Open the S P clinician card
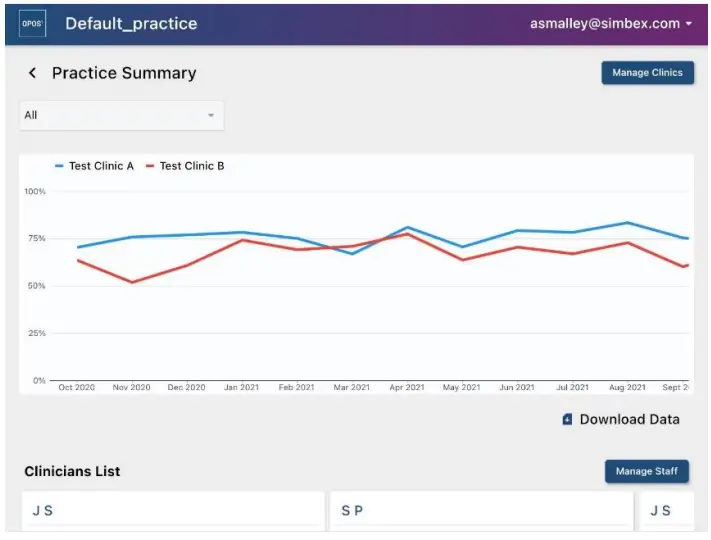711x540 pixels. pyautogui.click(x=481, y=511)
